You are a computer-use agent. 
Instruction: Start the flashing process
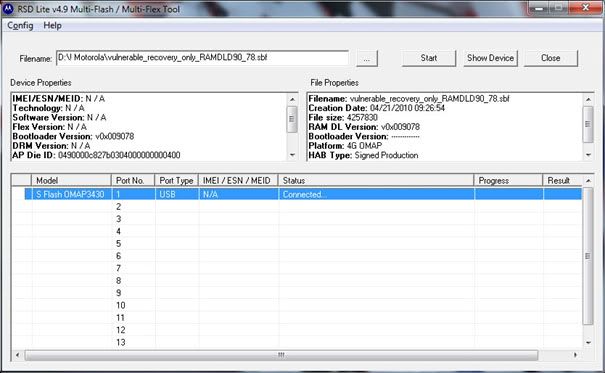[x=429, y=58]
